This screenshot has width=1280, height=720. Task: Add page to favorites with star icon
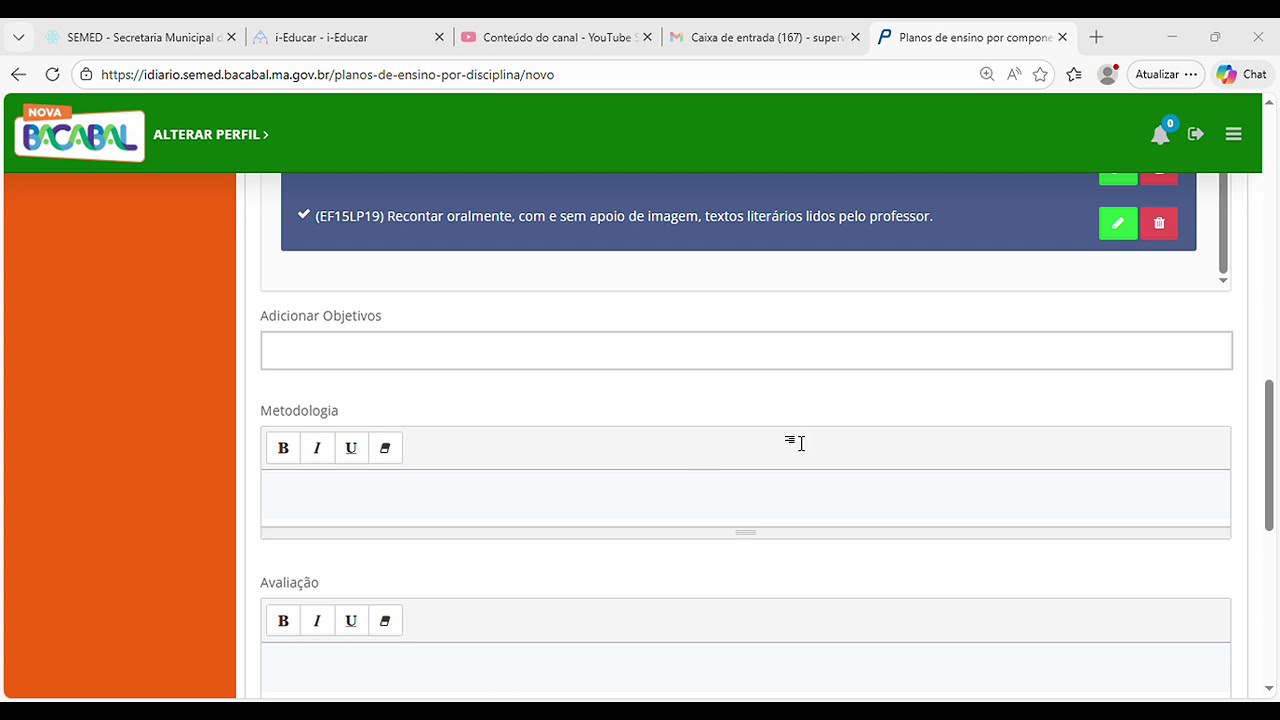(1040, 74)
